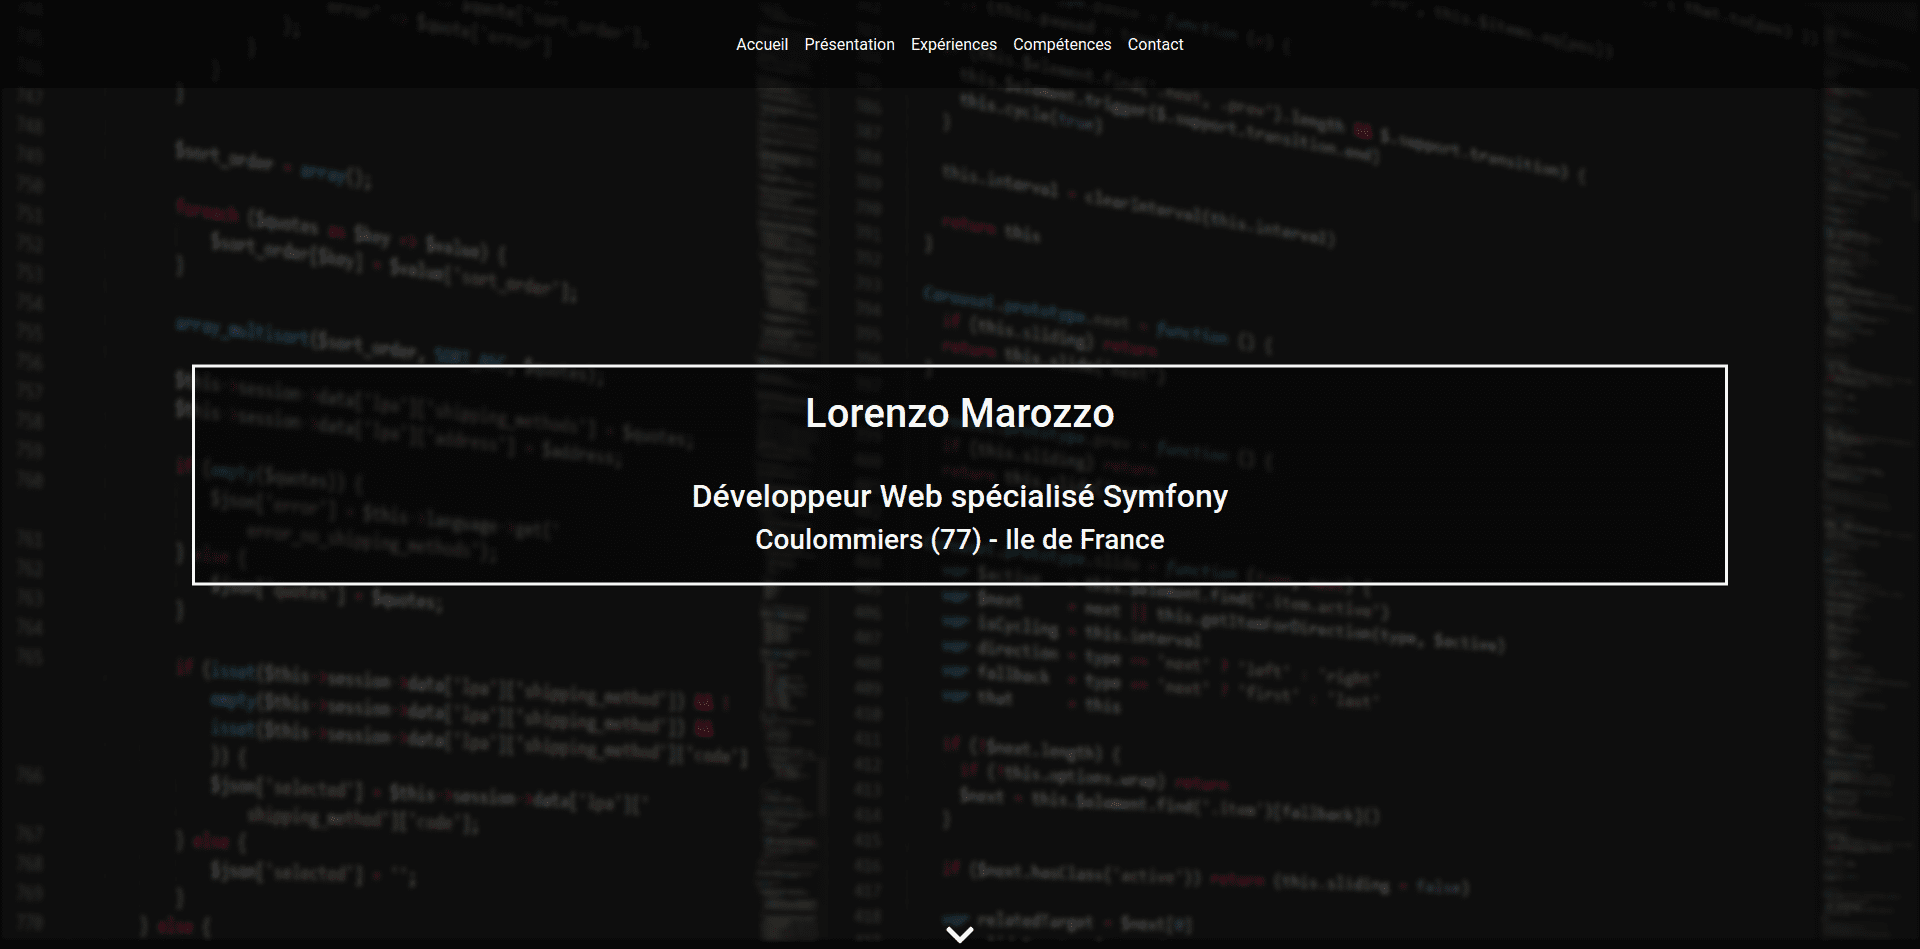Click the first name Lorenzo
Screen dimensions: 1920x949
coord(876,413)
